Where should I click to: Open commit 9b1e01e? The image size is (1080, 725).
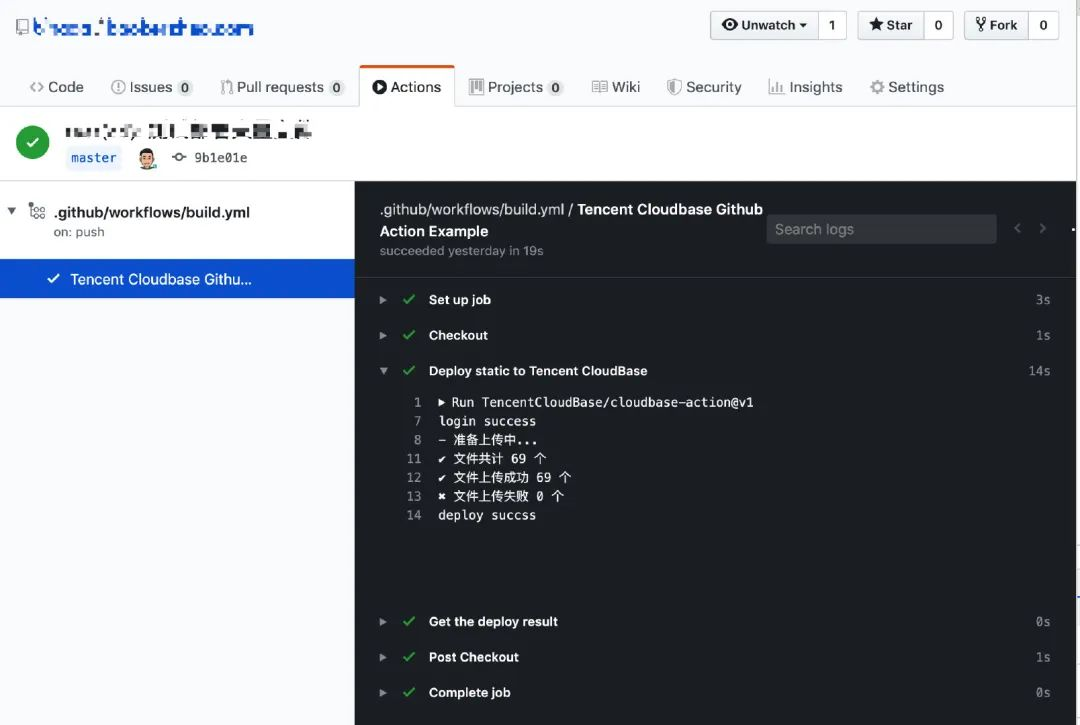220,158
